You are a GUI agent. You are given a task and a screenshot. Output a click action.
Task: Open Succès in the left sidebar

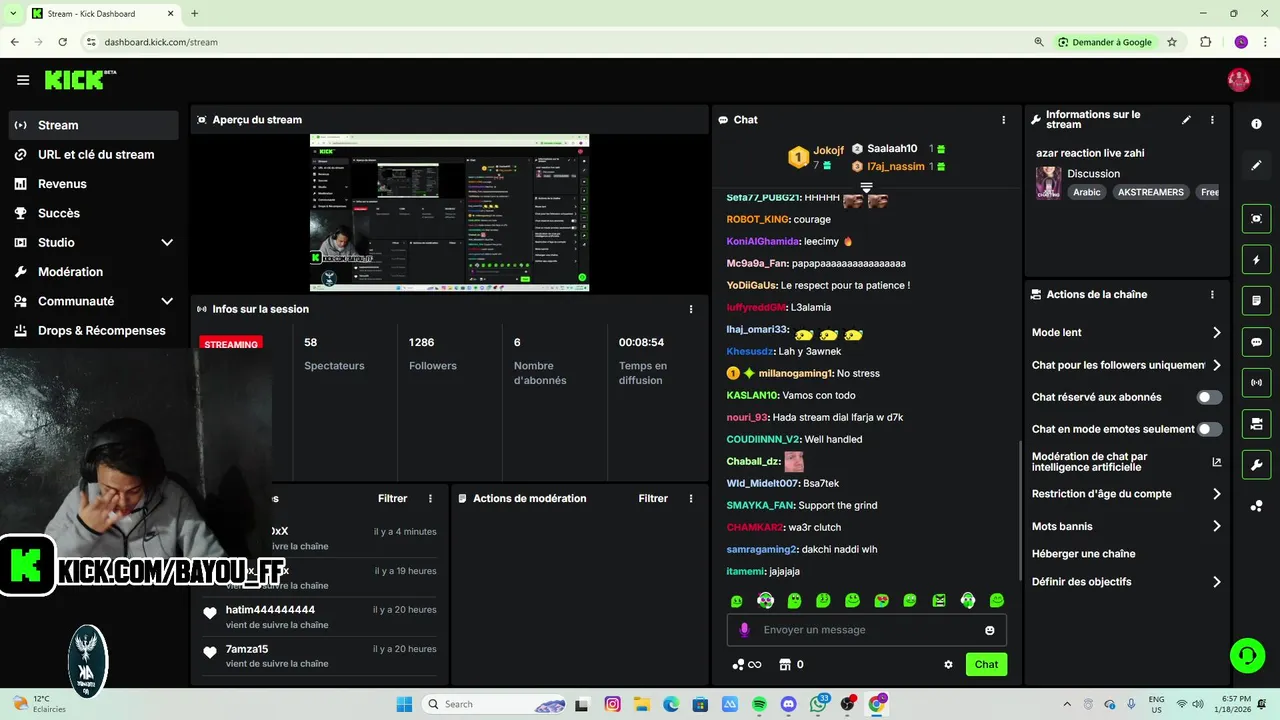(x=94, y=213)
